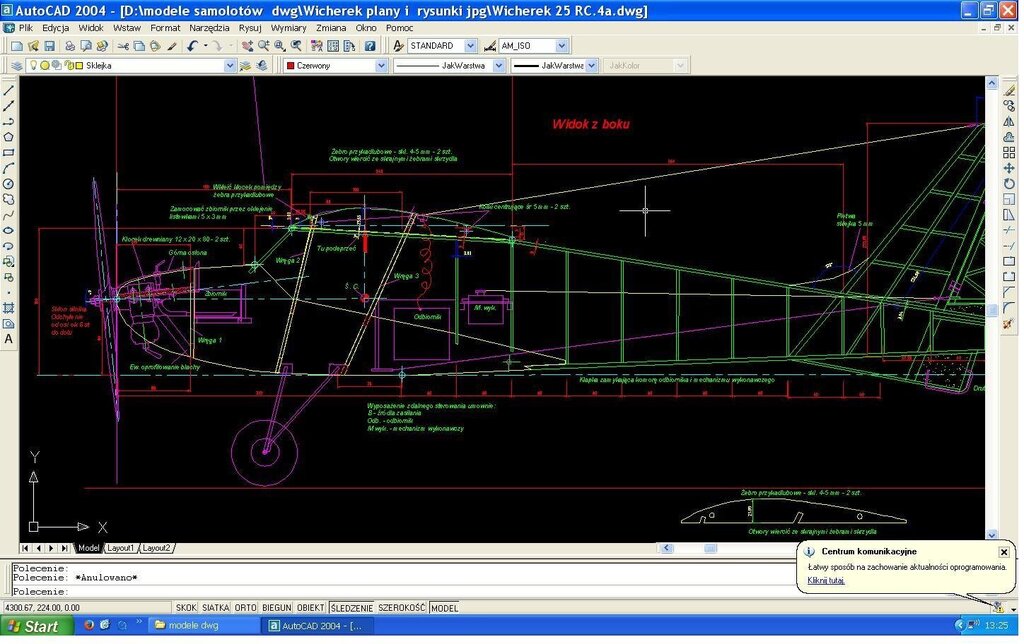The height and width of the screenshot is (644, 1024).
Task: Open the Sklejka layer dropdown
Action: 229,66
